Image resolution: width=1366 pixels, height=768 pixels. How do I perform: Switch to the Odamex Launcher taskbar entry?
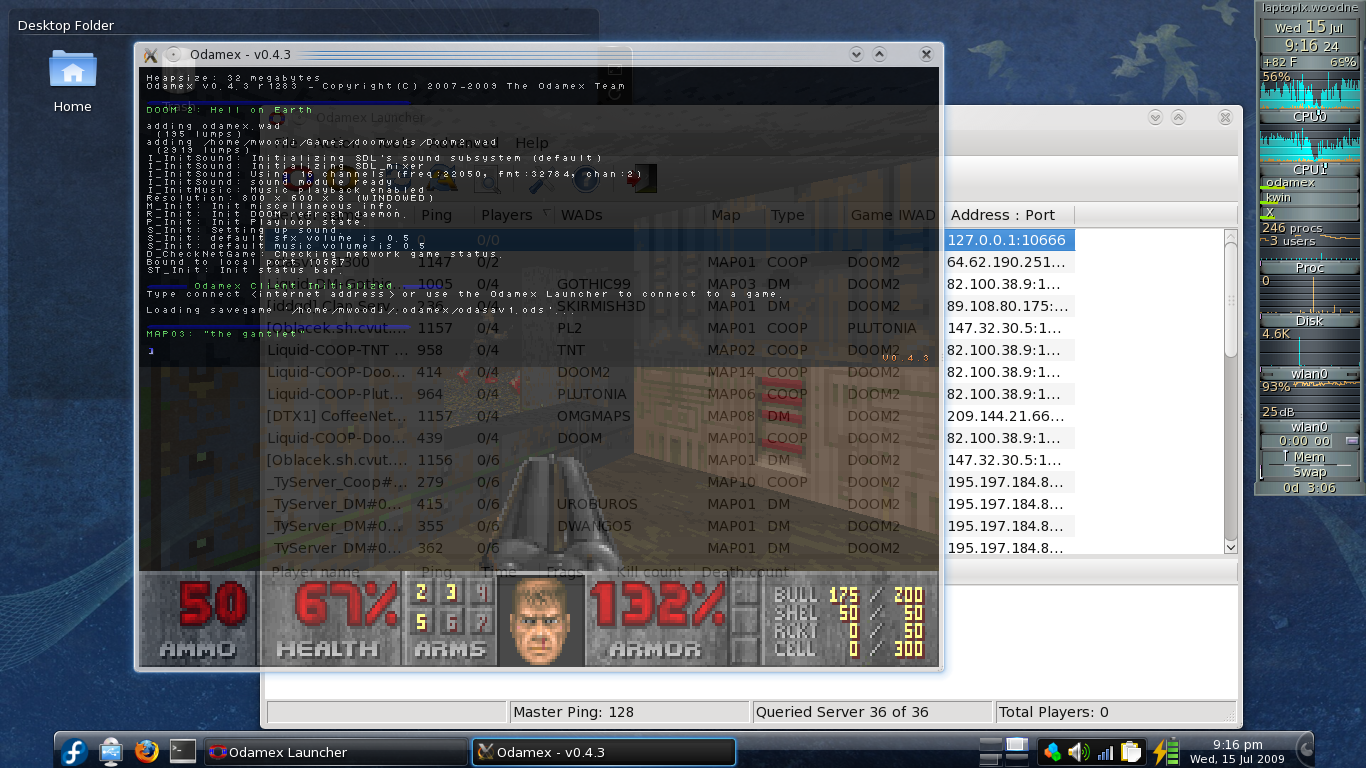[335, 752]
